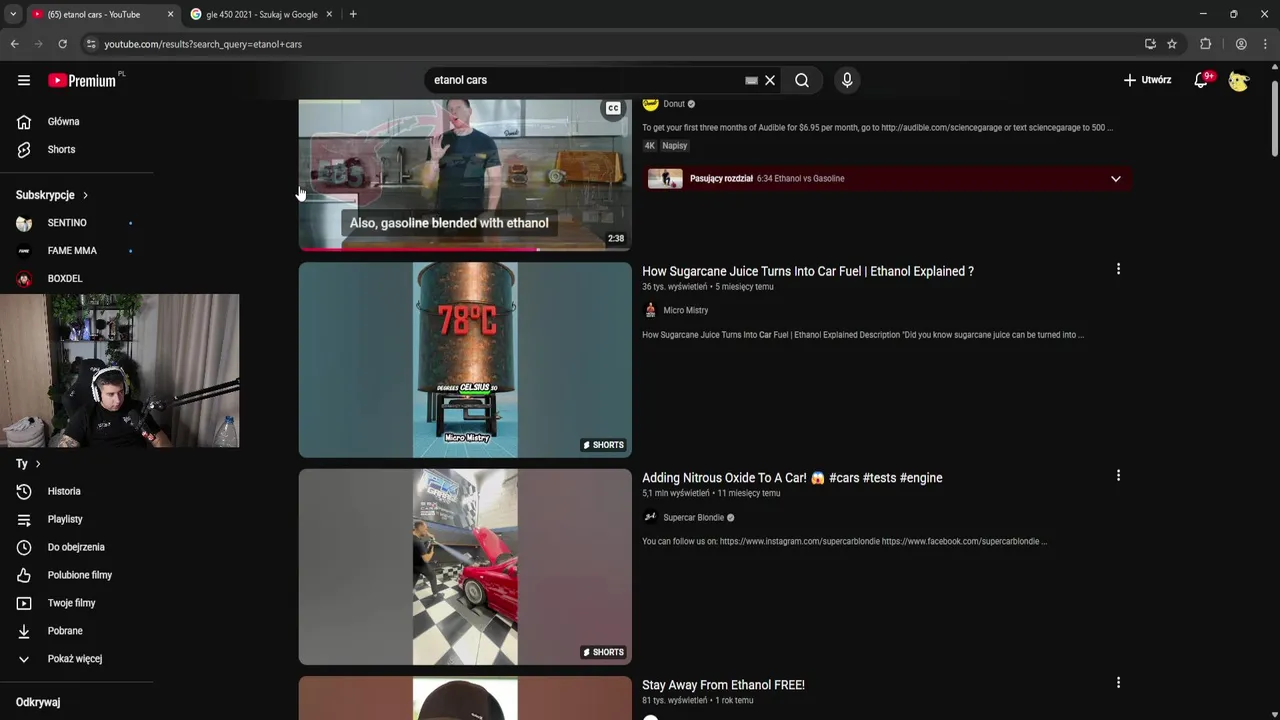Switch to gle 450 2021 Google tab
This screenshot has width=1280, height=720.
coord(261,14)
